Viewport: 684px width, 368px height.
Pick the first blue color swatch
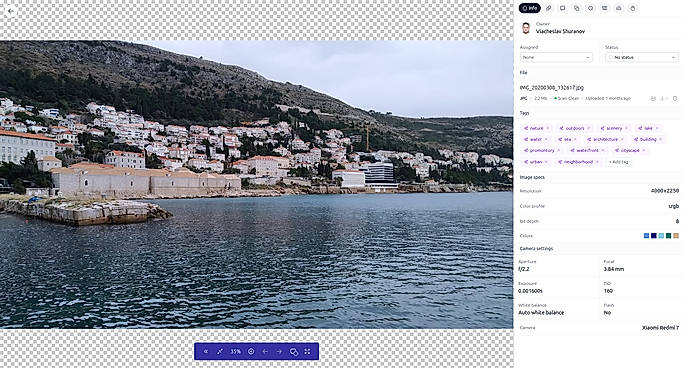(x=646, y=236)
